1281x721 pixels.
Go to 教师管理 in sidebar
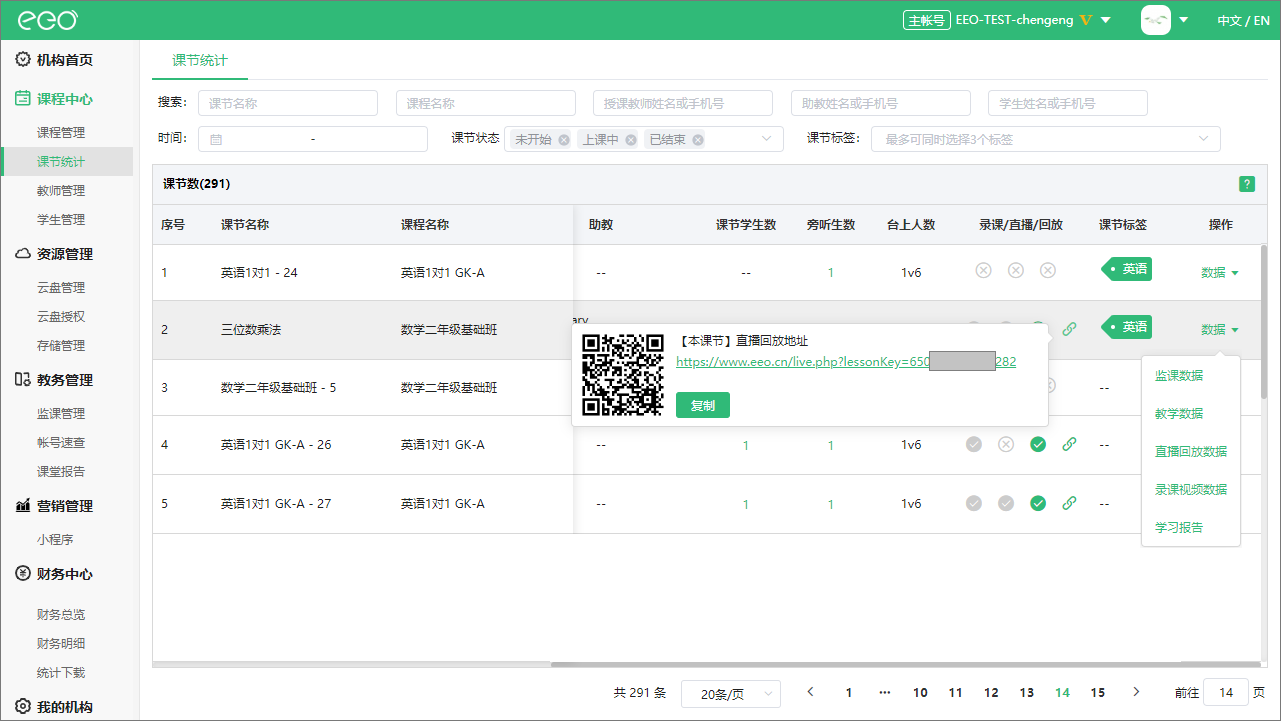(x=61, y=190)
